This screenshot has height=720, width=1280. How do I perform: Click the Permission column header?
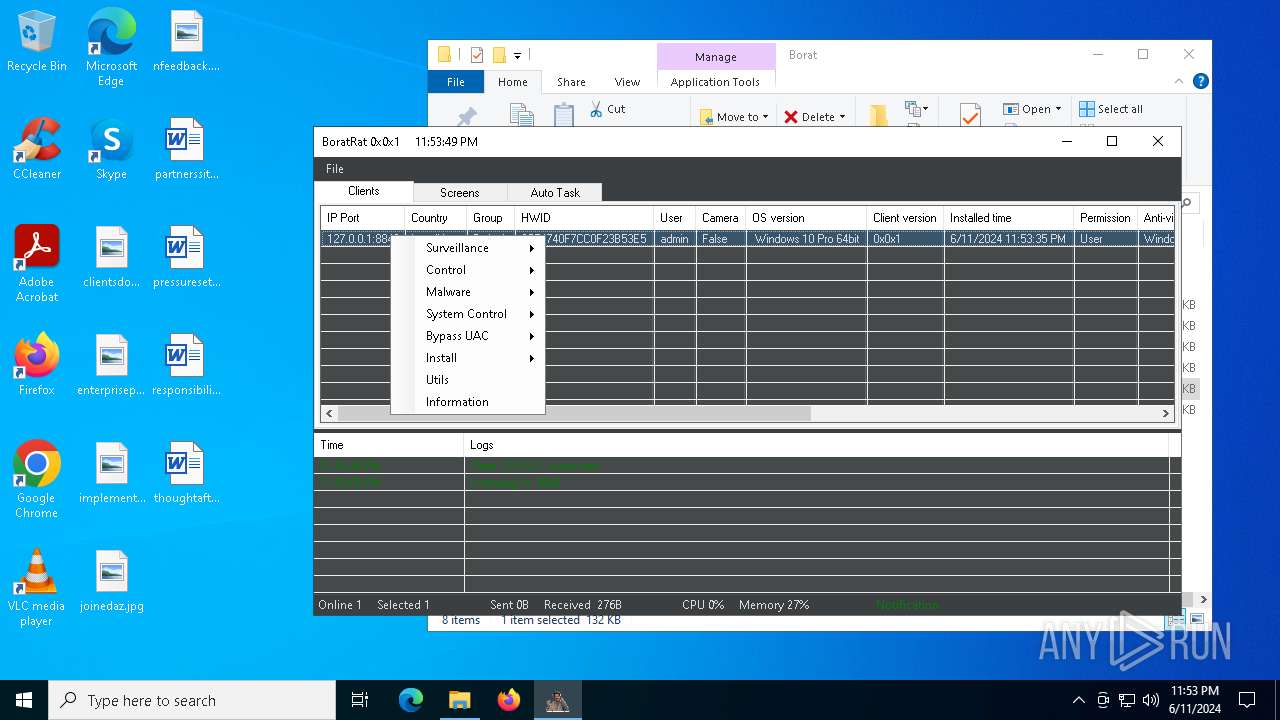pyautogui.click(x=1105, y=218)
